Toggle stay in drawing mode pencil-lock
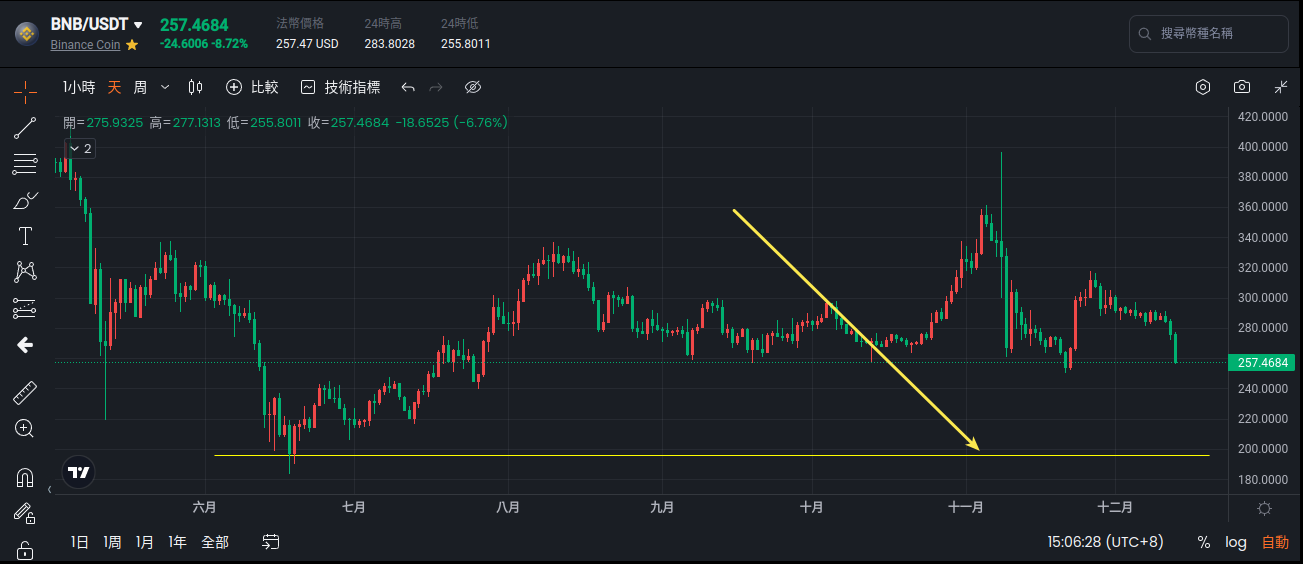 [25, 514]
